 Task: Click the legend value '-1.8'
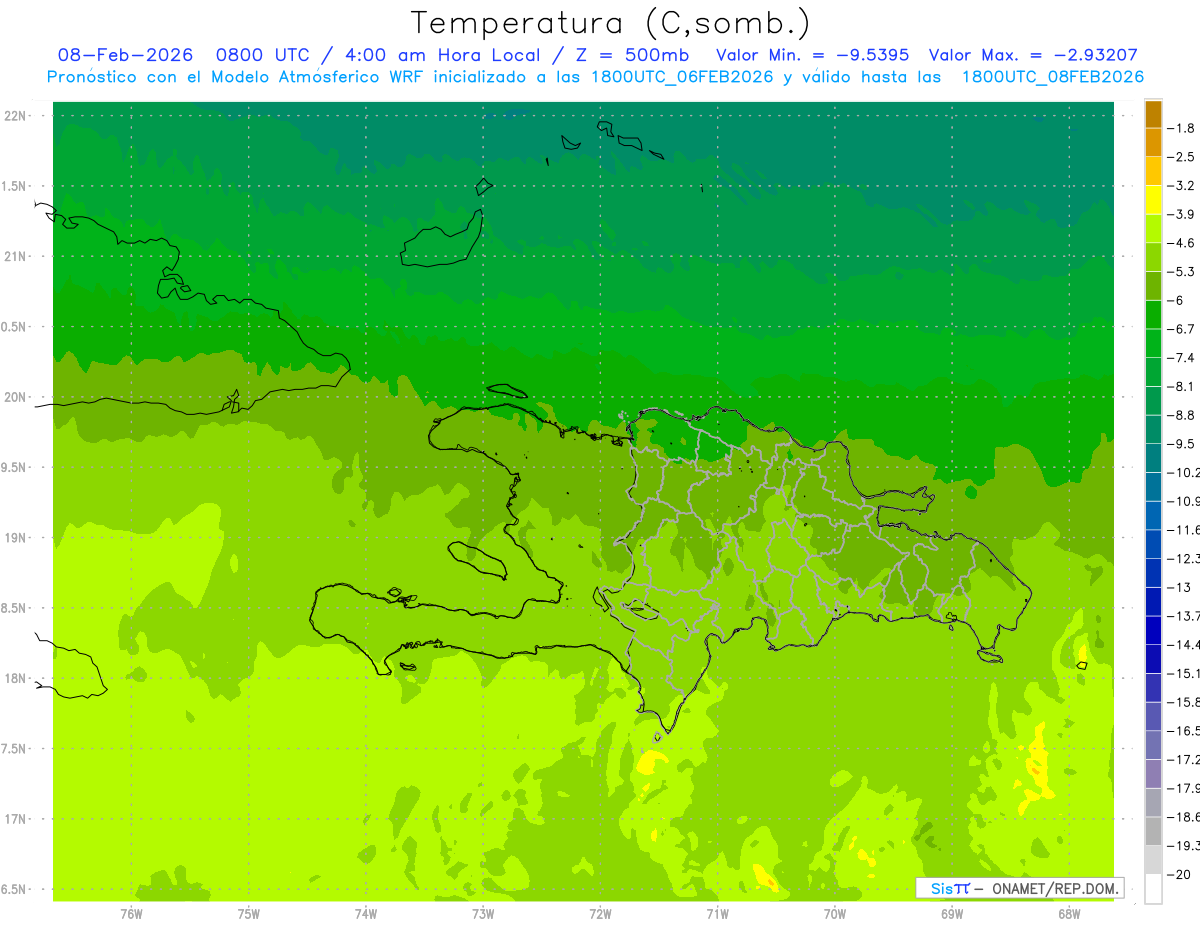[1182, 128]
